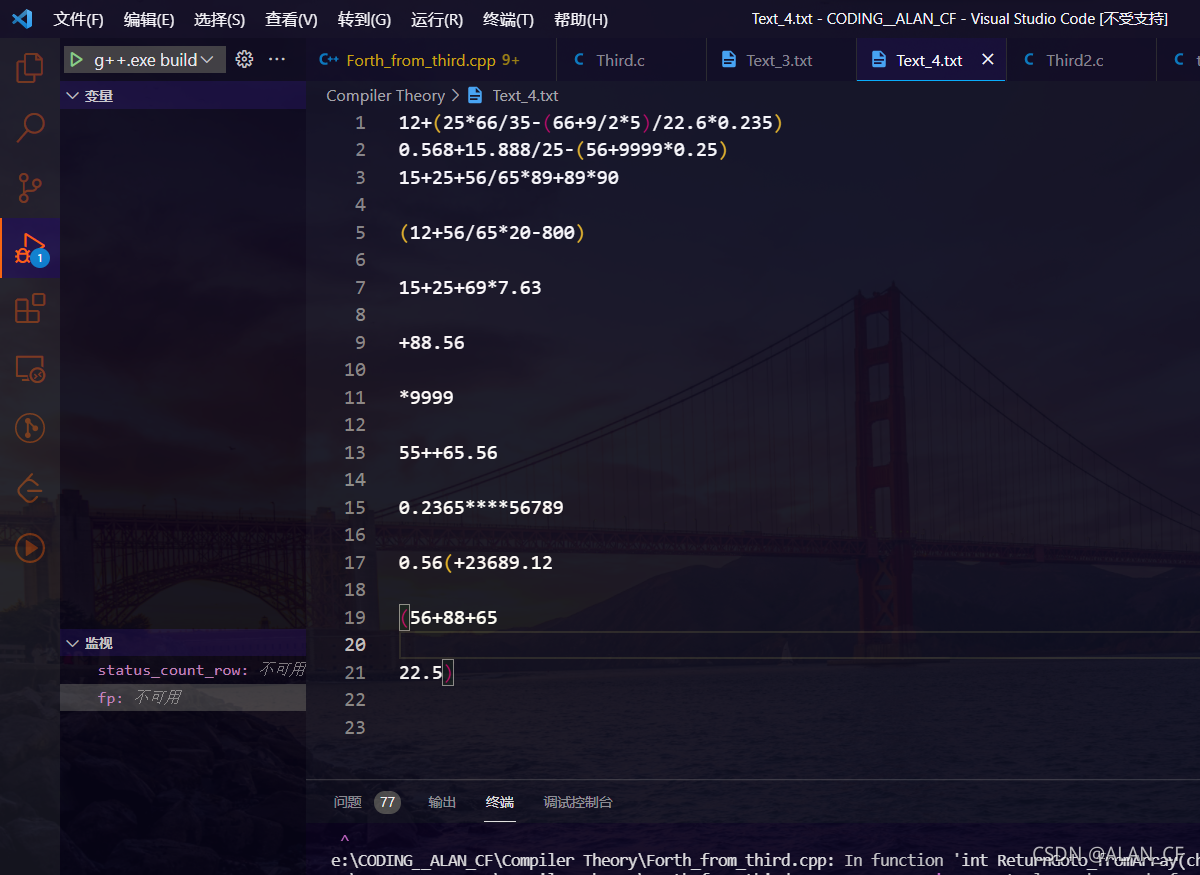Click text 0.56(+23689.12 on line 17
The height and width of the screenshot is (875, 1200).
[475, 563]
